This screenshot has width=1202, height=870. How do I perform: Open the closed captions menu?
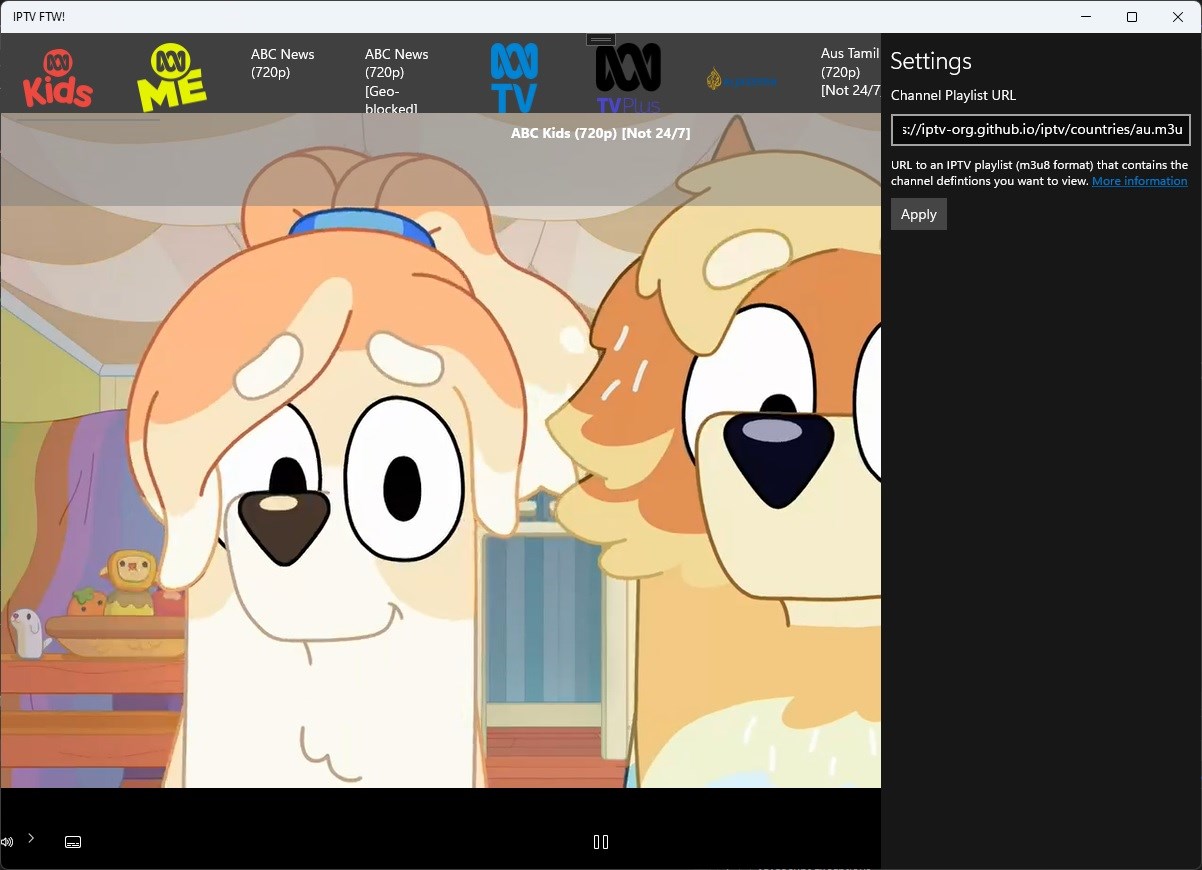pos(73,842)
